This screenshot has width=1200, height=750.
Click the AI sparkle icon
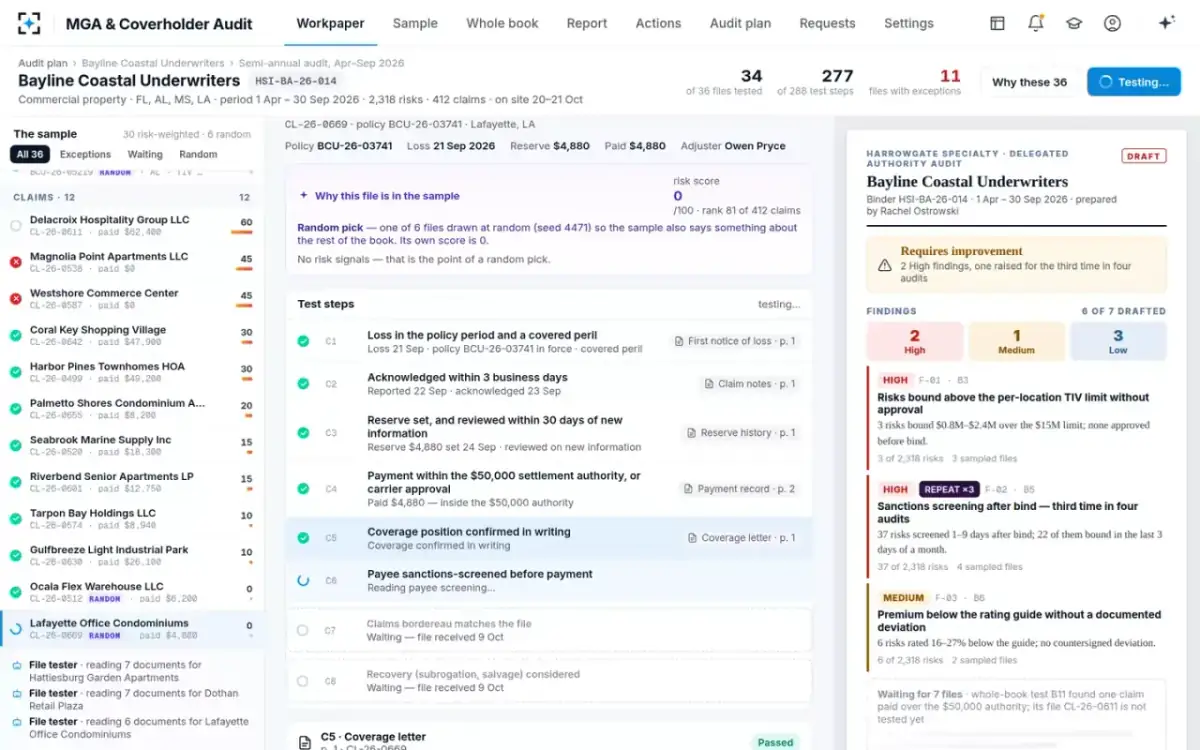(1166, 23)
